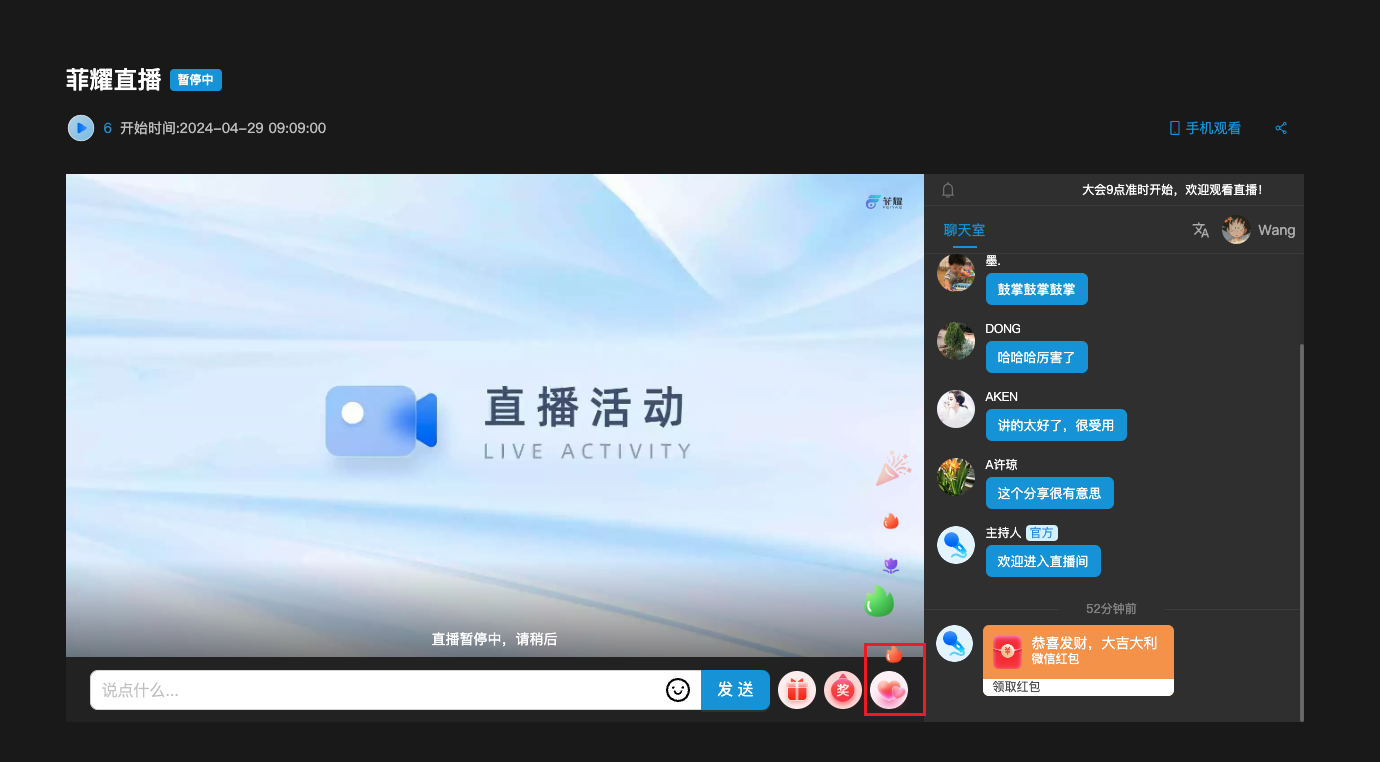Click the 主持人 host avatar
The width and height of the screenshot is (1380, 762).
click(x=956, y=545)
